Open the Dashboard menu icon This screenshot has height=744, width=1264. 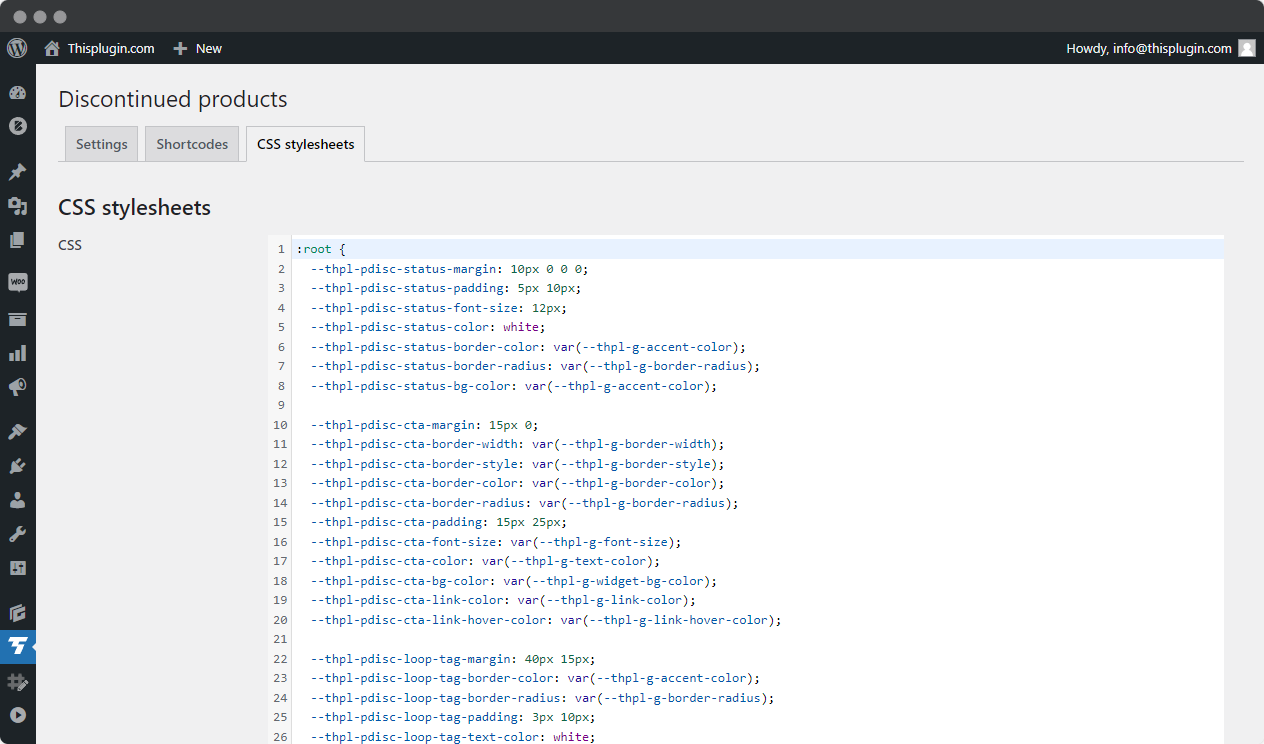17,93
